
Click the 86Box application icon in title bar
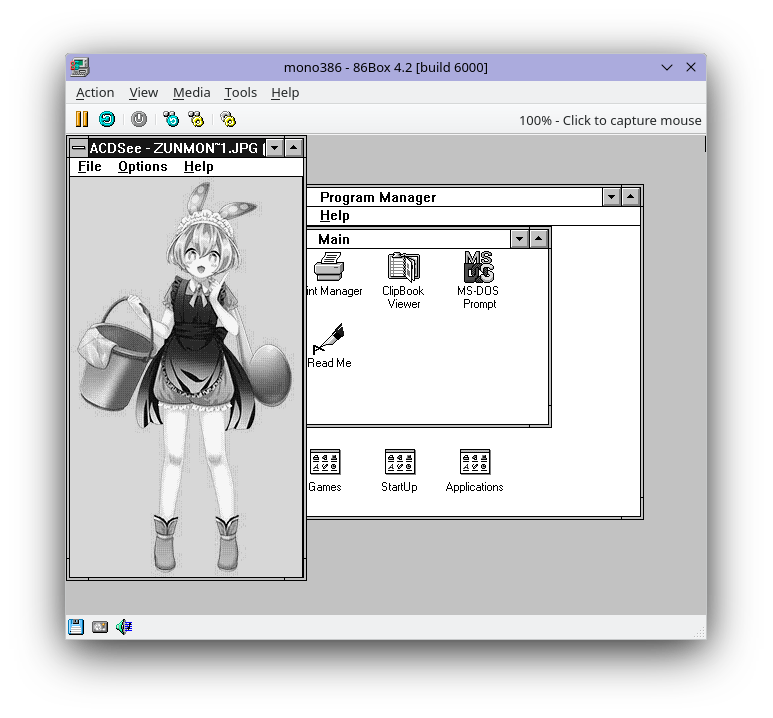coord(80,67)
